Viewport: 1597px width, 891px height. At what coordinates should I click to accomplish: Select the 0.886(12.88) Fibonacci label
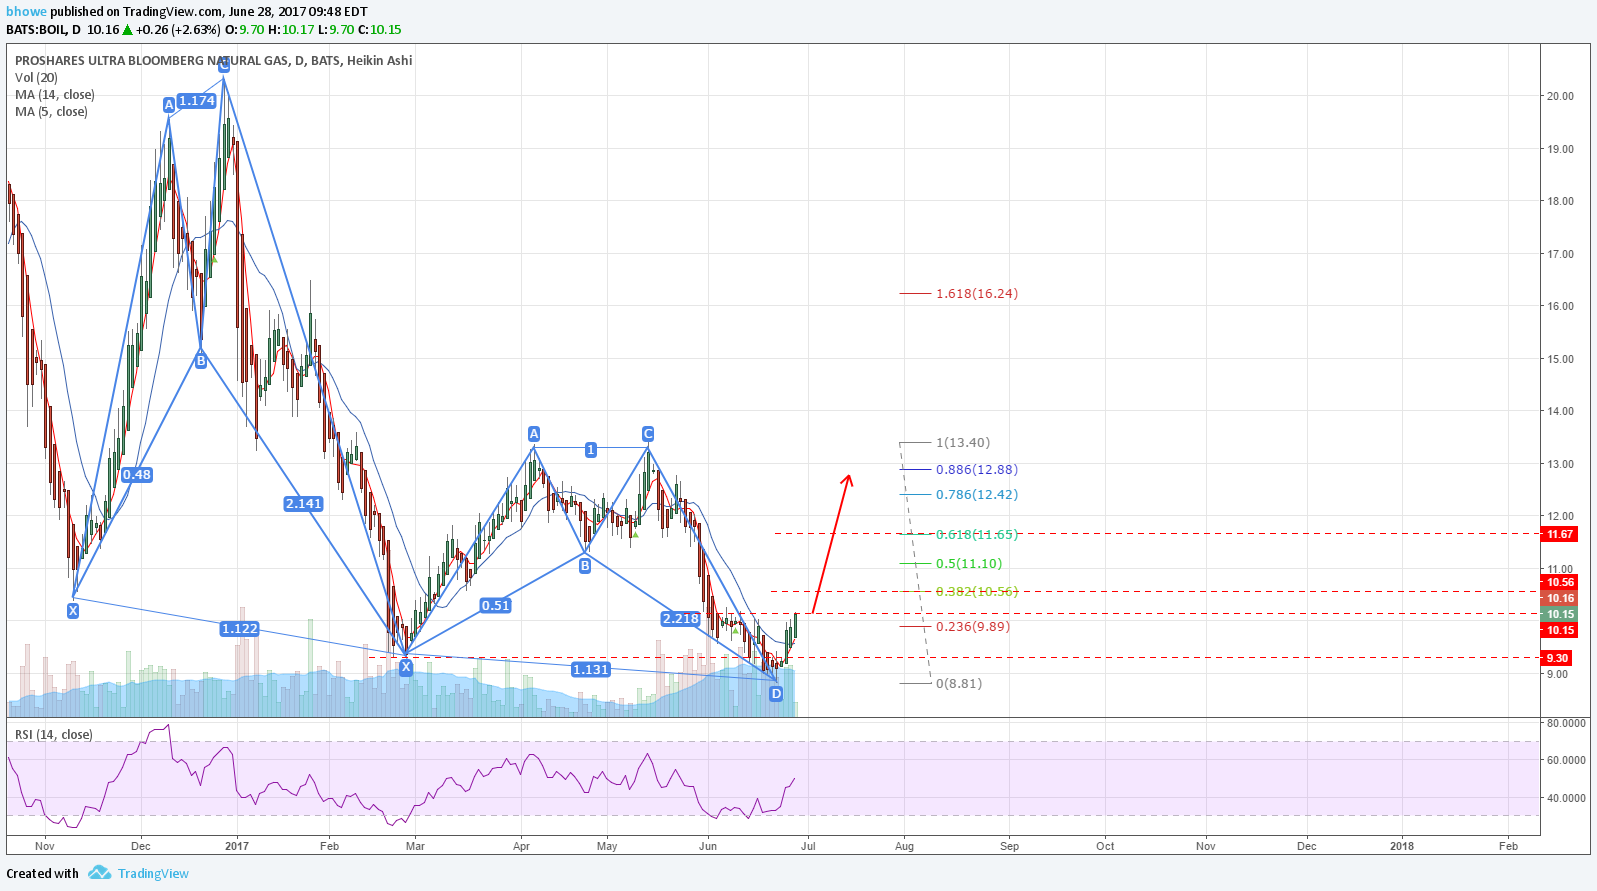pos(977,469)
